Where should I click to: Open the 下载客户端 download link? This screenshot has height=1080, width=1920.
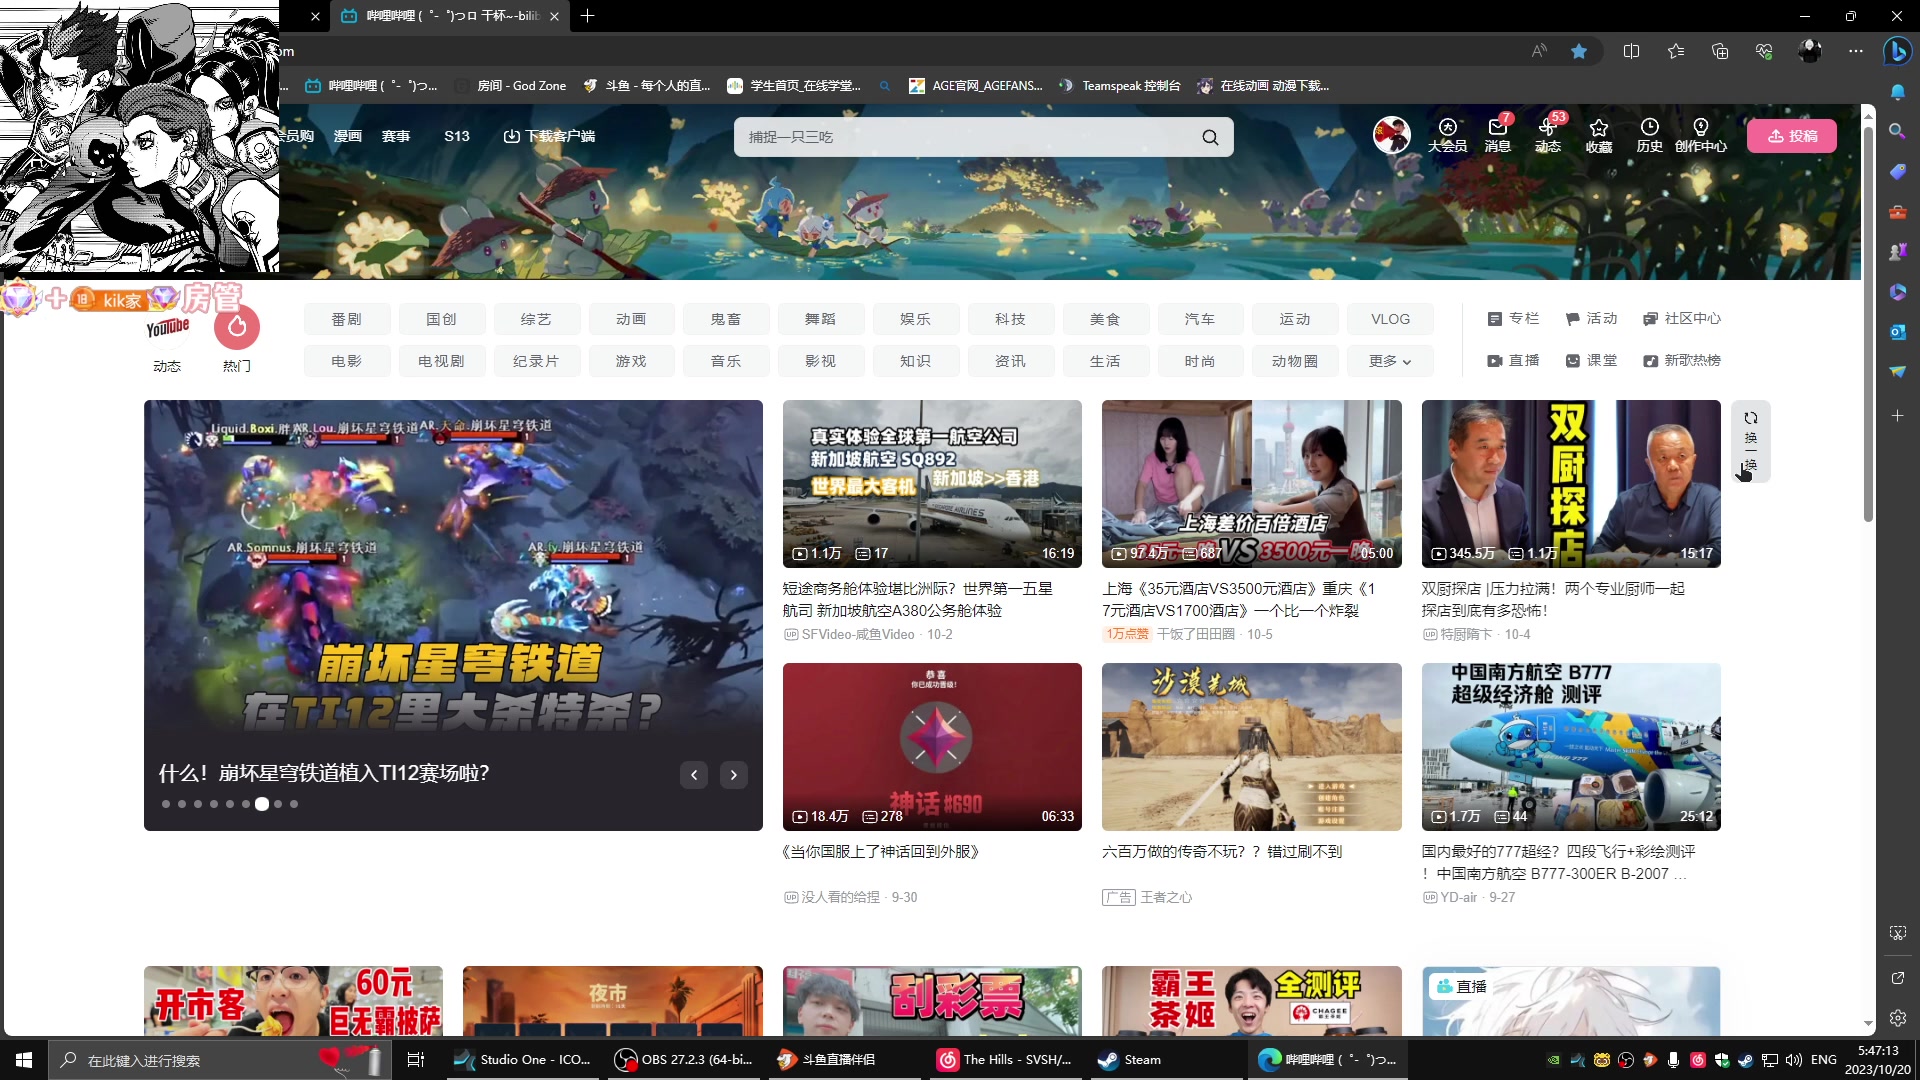pyautogui.click(x=549, y=136)
